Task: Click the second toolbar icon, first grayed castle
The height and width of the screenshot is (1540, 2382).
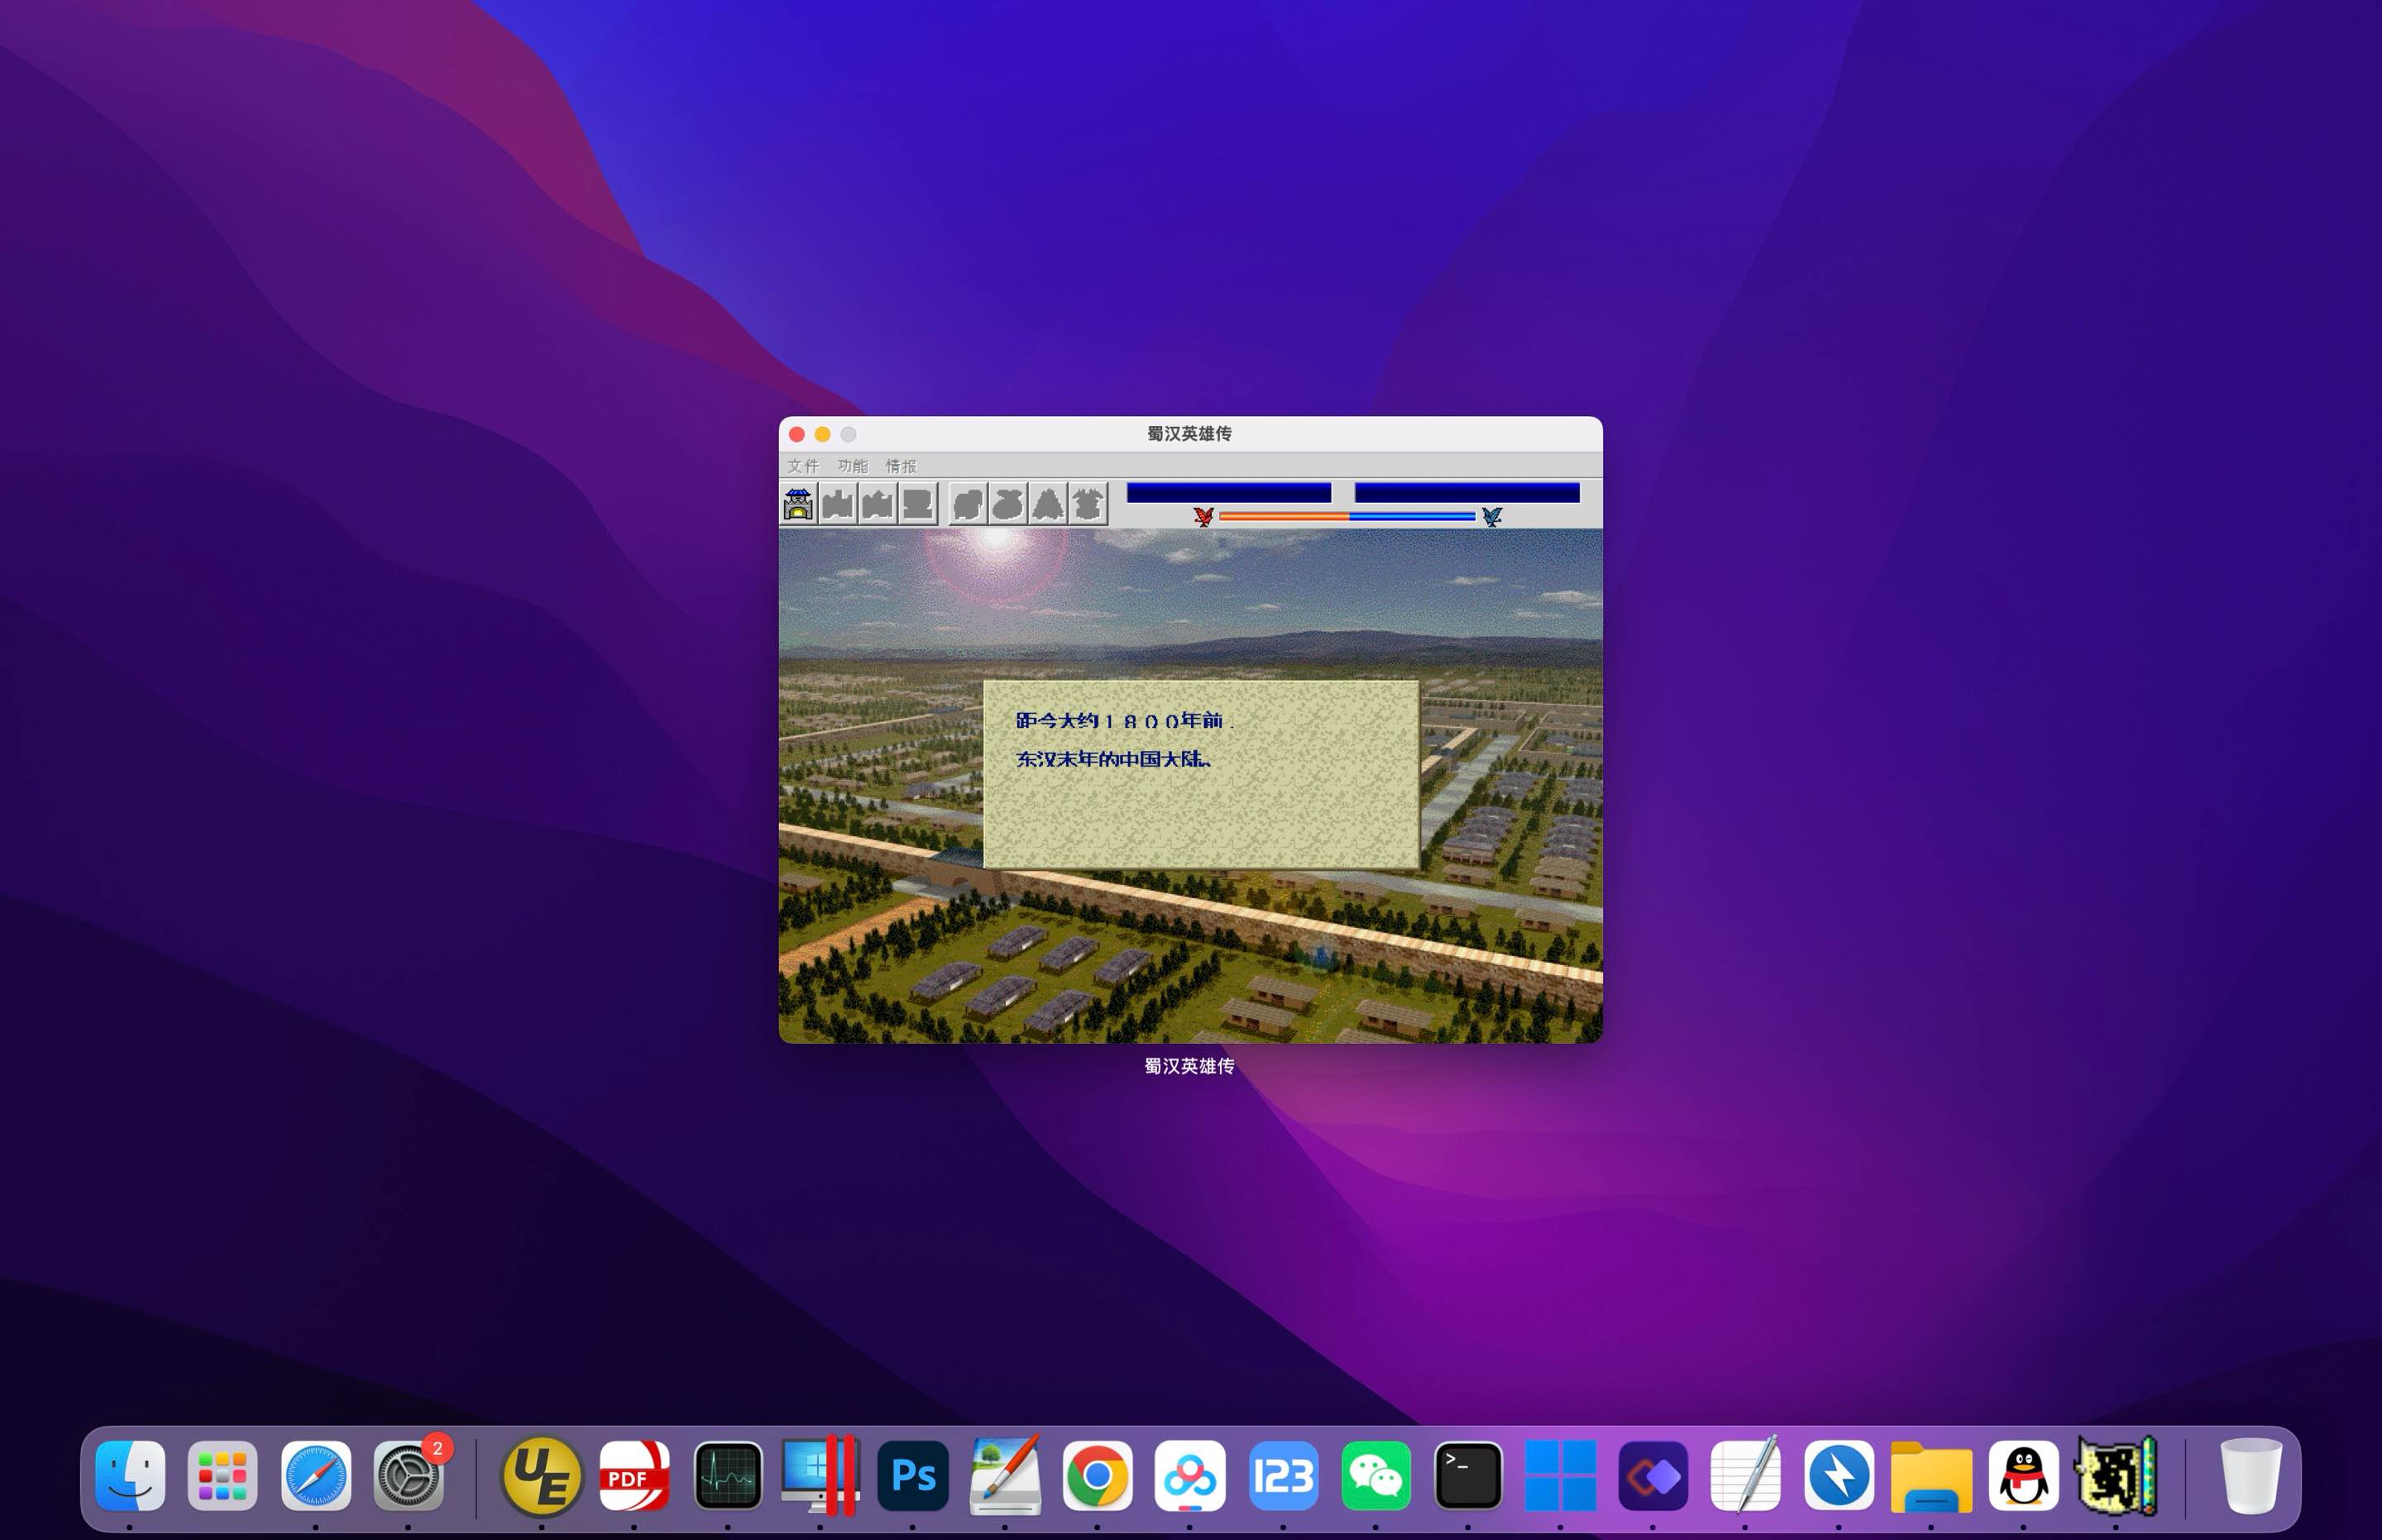Action: [x=838, y=504]
